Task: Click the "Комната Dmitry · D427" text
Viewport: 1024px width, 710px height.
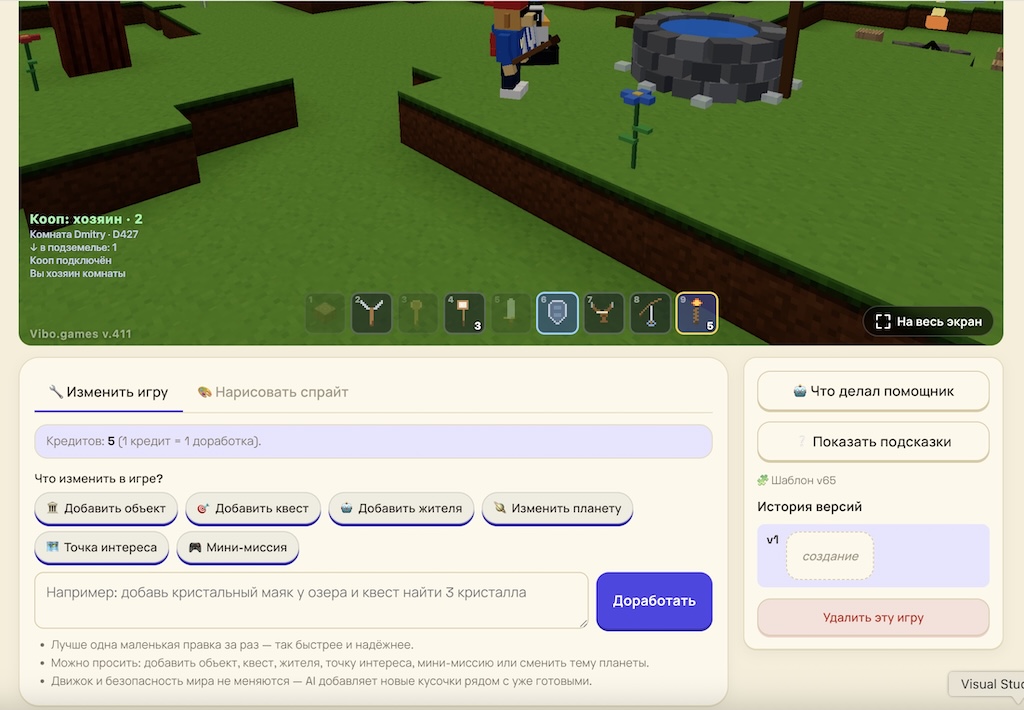Action: tap(84, 234)
